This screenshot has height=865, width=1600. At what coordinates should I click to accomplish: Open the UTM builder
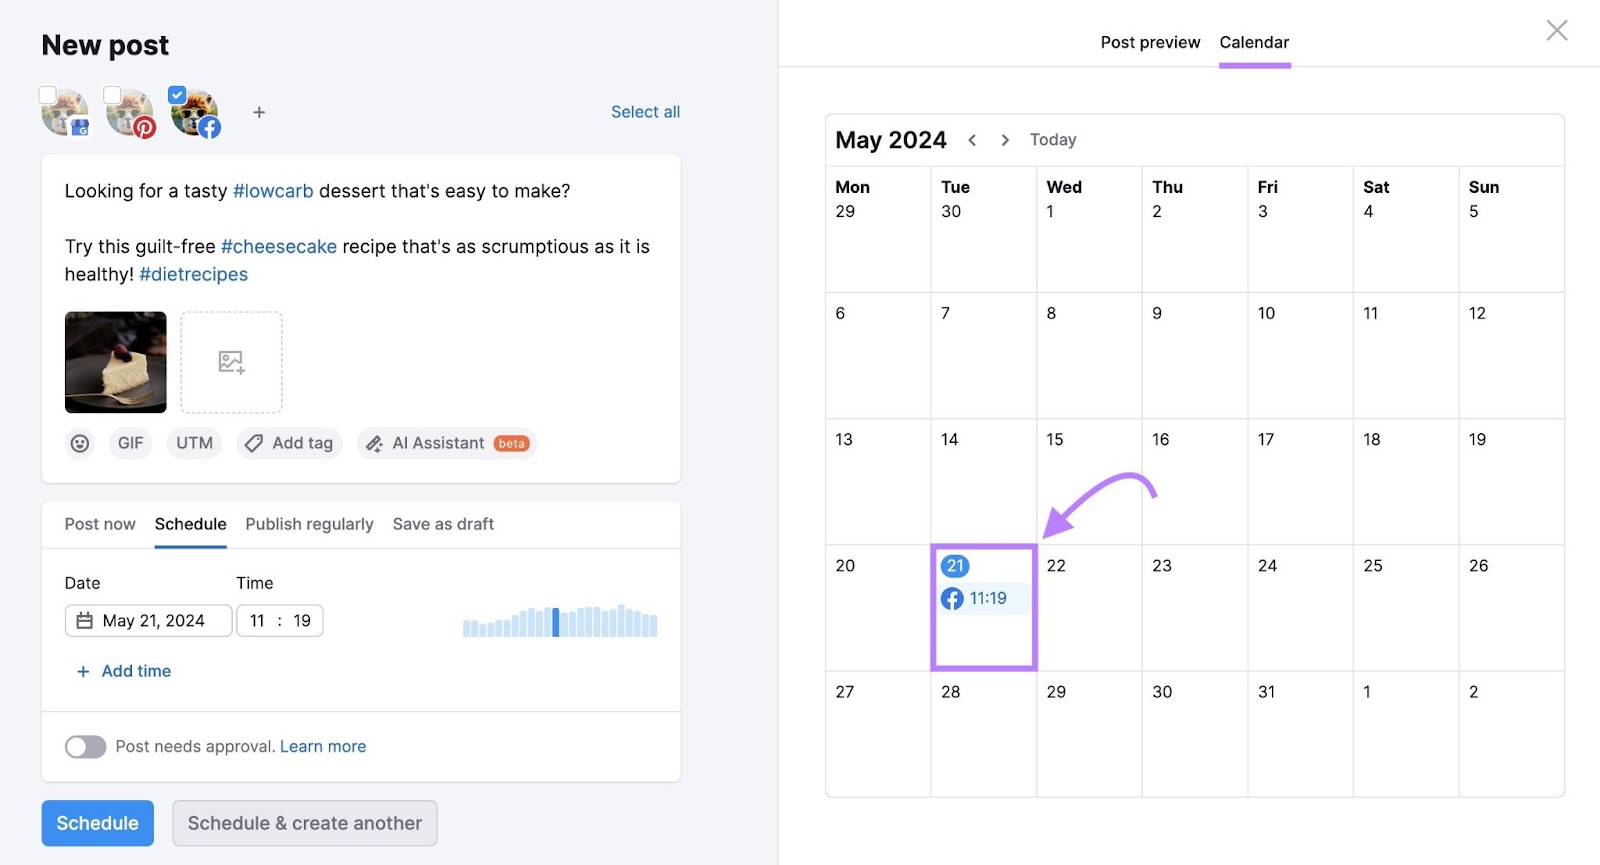click(193, 443)
